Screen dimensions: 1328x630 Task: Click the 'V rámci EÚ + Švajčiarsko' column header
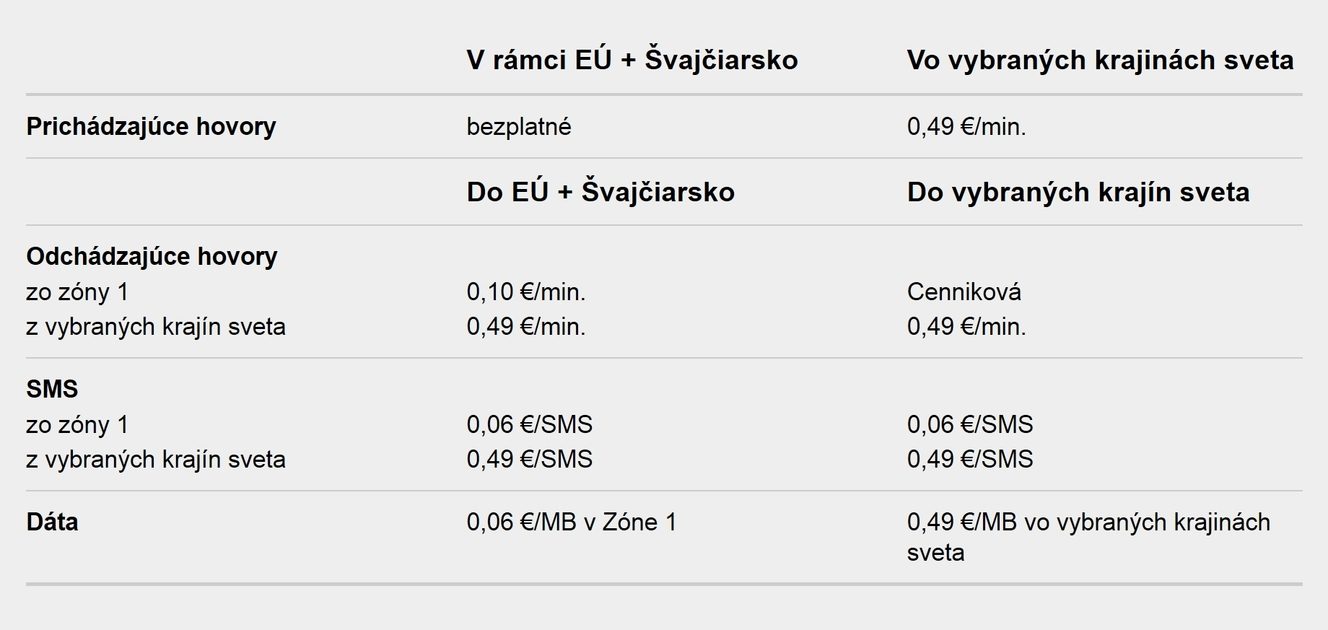[632, 61]
